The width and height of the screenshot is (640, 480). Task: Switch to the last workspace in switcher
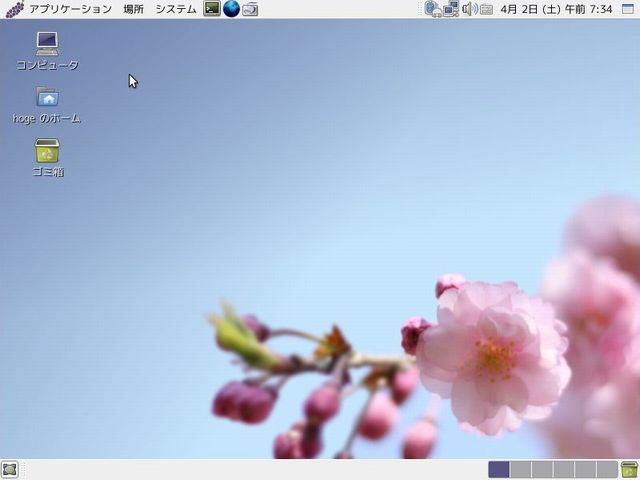607,469
